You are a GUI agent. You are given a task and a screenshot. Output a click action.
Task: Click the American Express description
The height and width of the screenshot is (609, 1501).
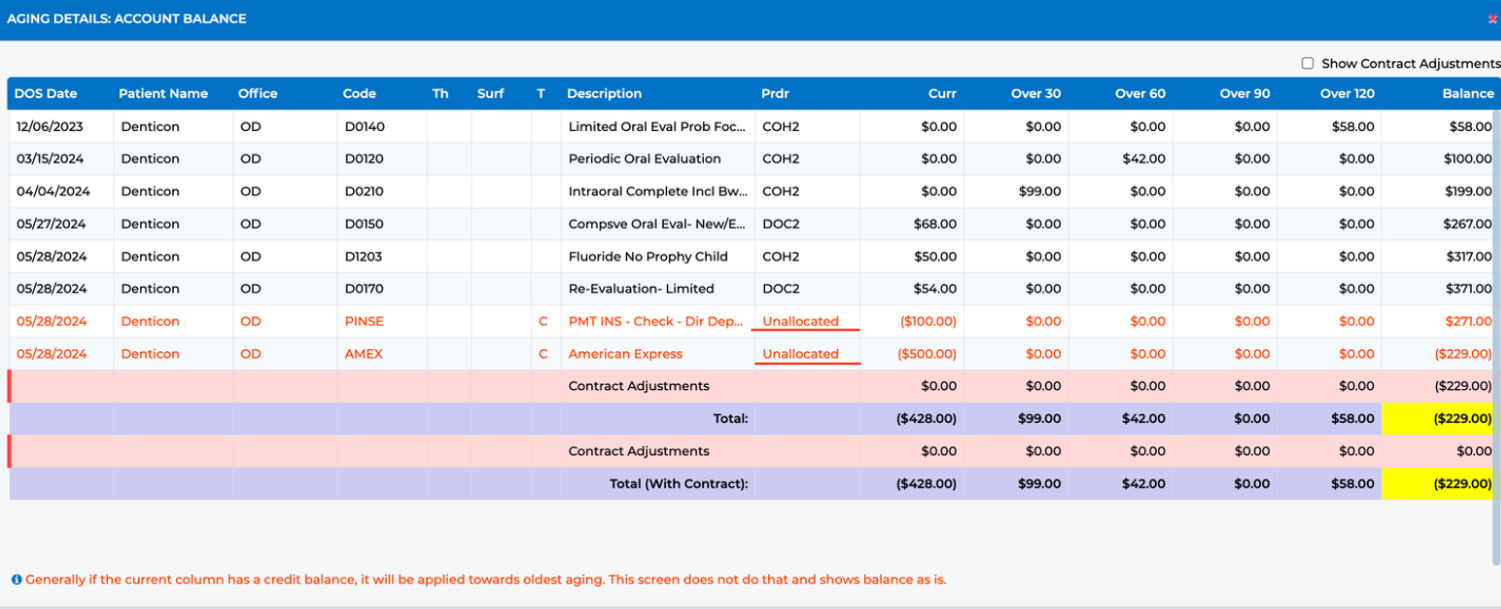625,354
